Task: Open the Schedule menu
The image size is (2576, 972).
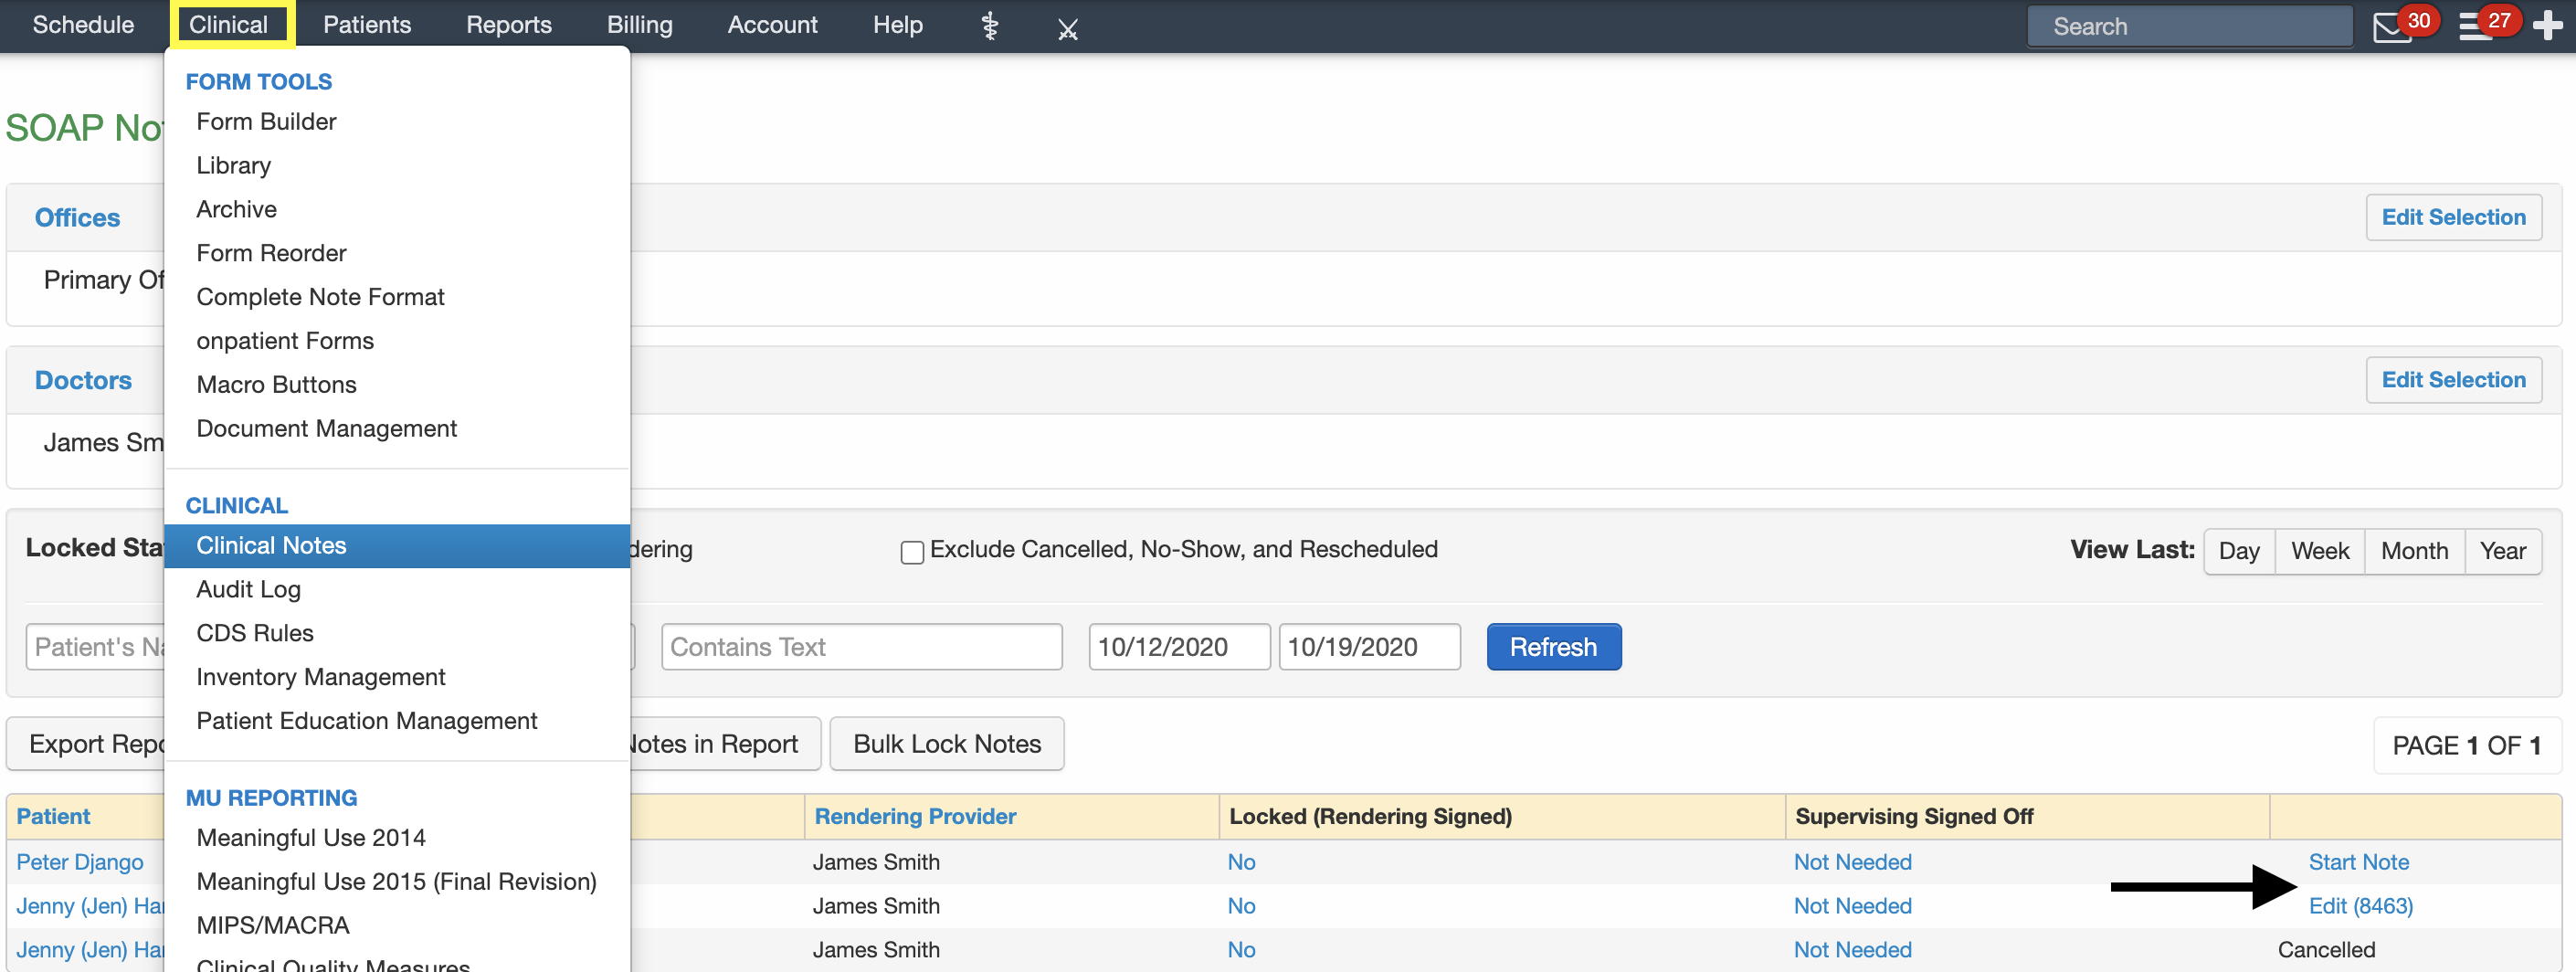Action: tap(83, 25)
